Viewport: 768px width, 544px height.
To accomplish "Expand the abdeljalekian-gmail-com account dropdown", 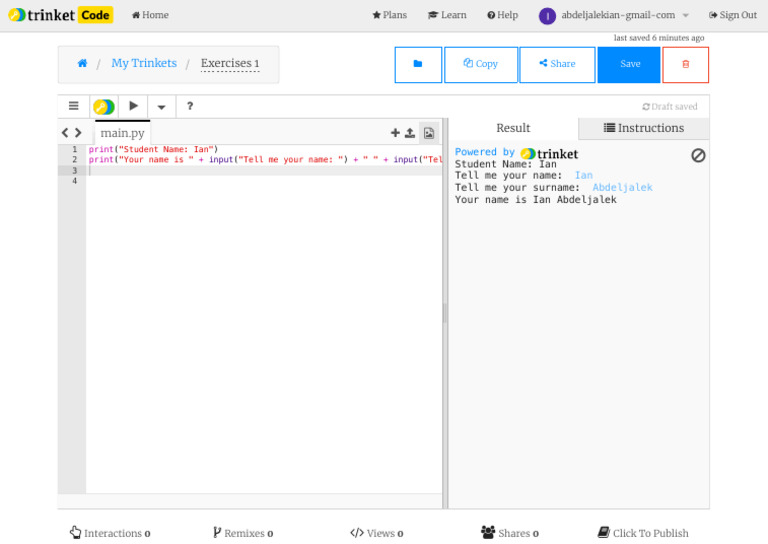I will (x=625, y=15).
